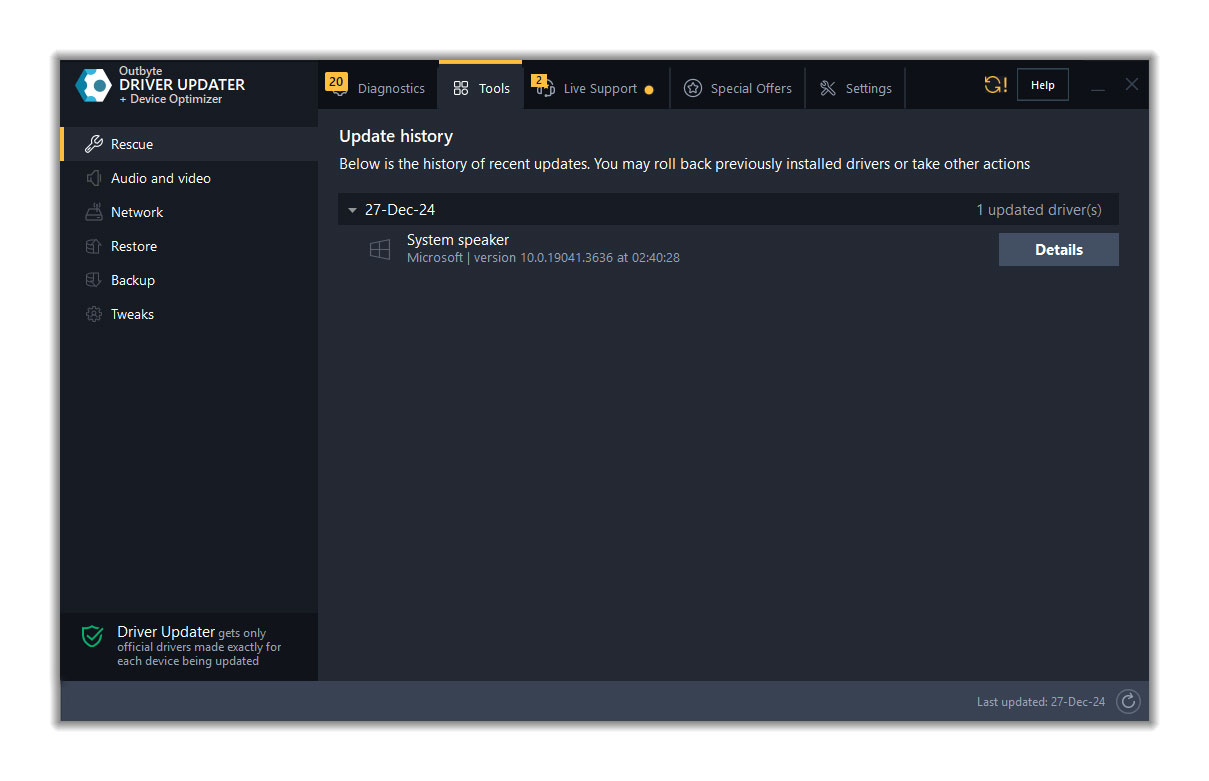Select Backup in the sidebar

(189, 280)
